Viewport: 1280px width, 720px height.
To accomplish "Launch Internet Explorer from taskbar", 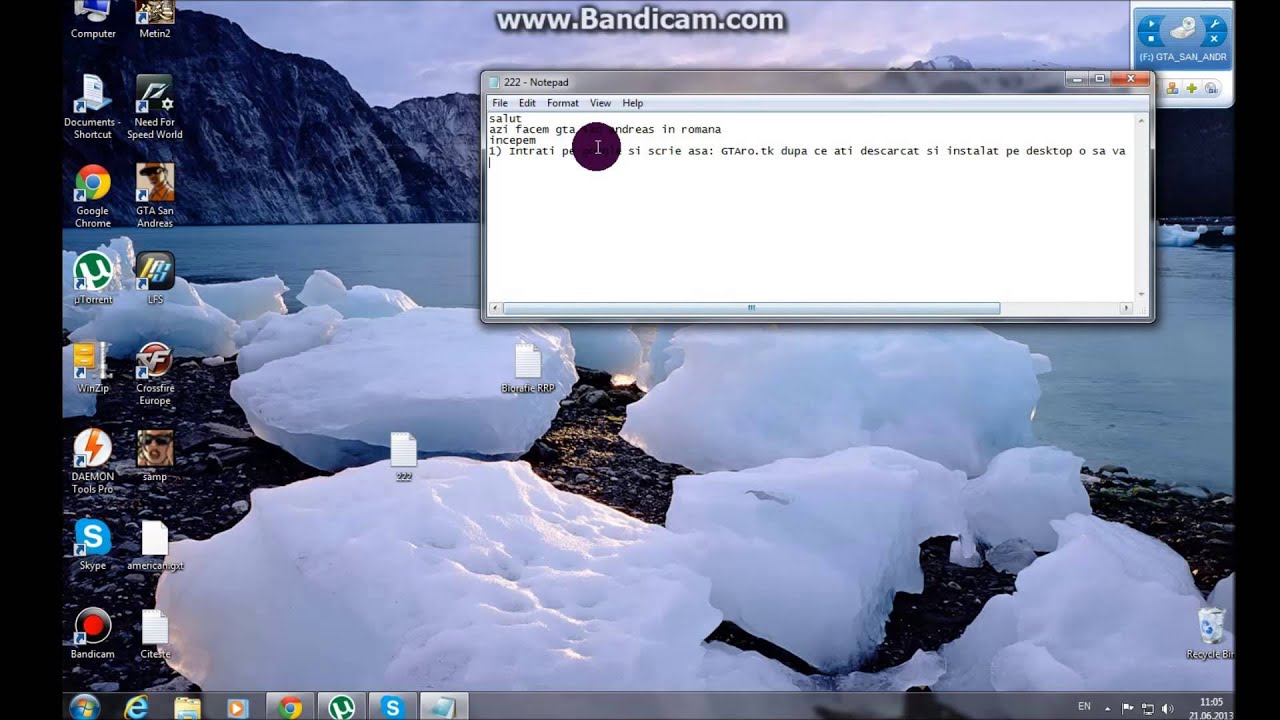I will [137, 707].
